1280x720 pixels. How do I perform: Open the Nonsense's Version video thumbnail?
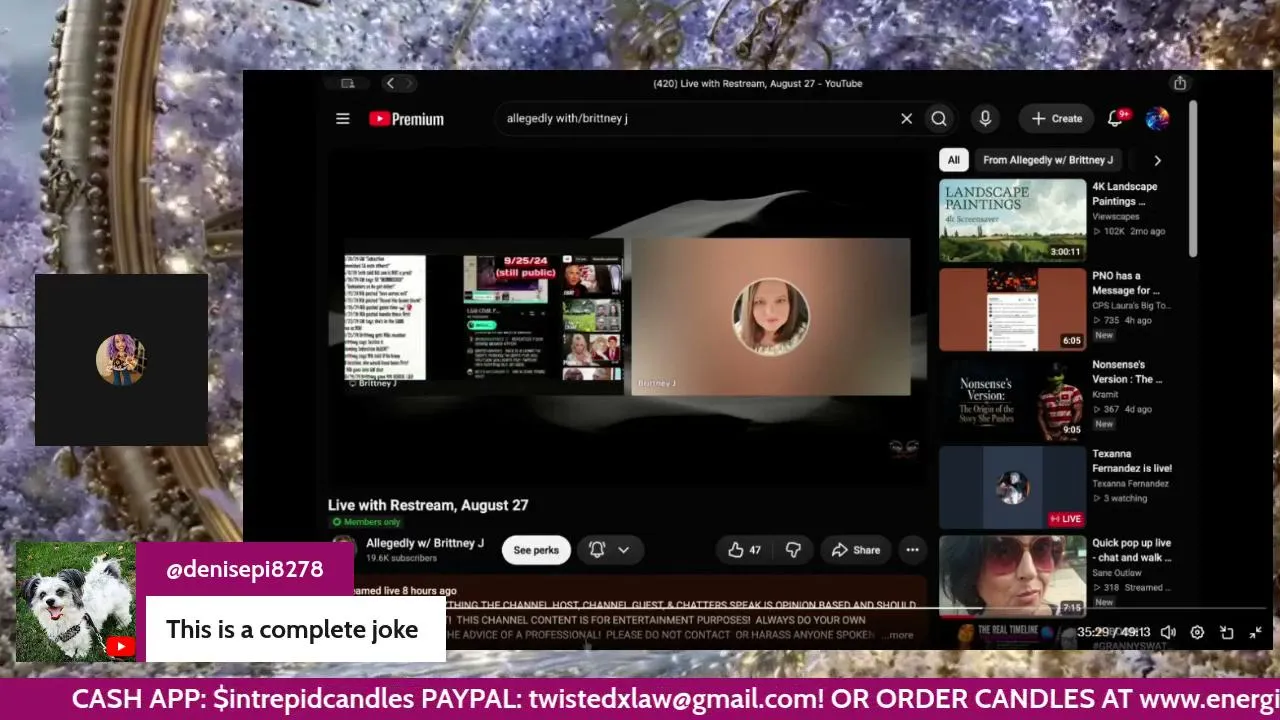pos(1012,398)
